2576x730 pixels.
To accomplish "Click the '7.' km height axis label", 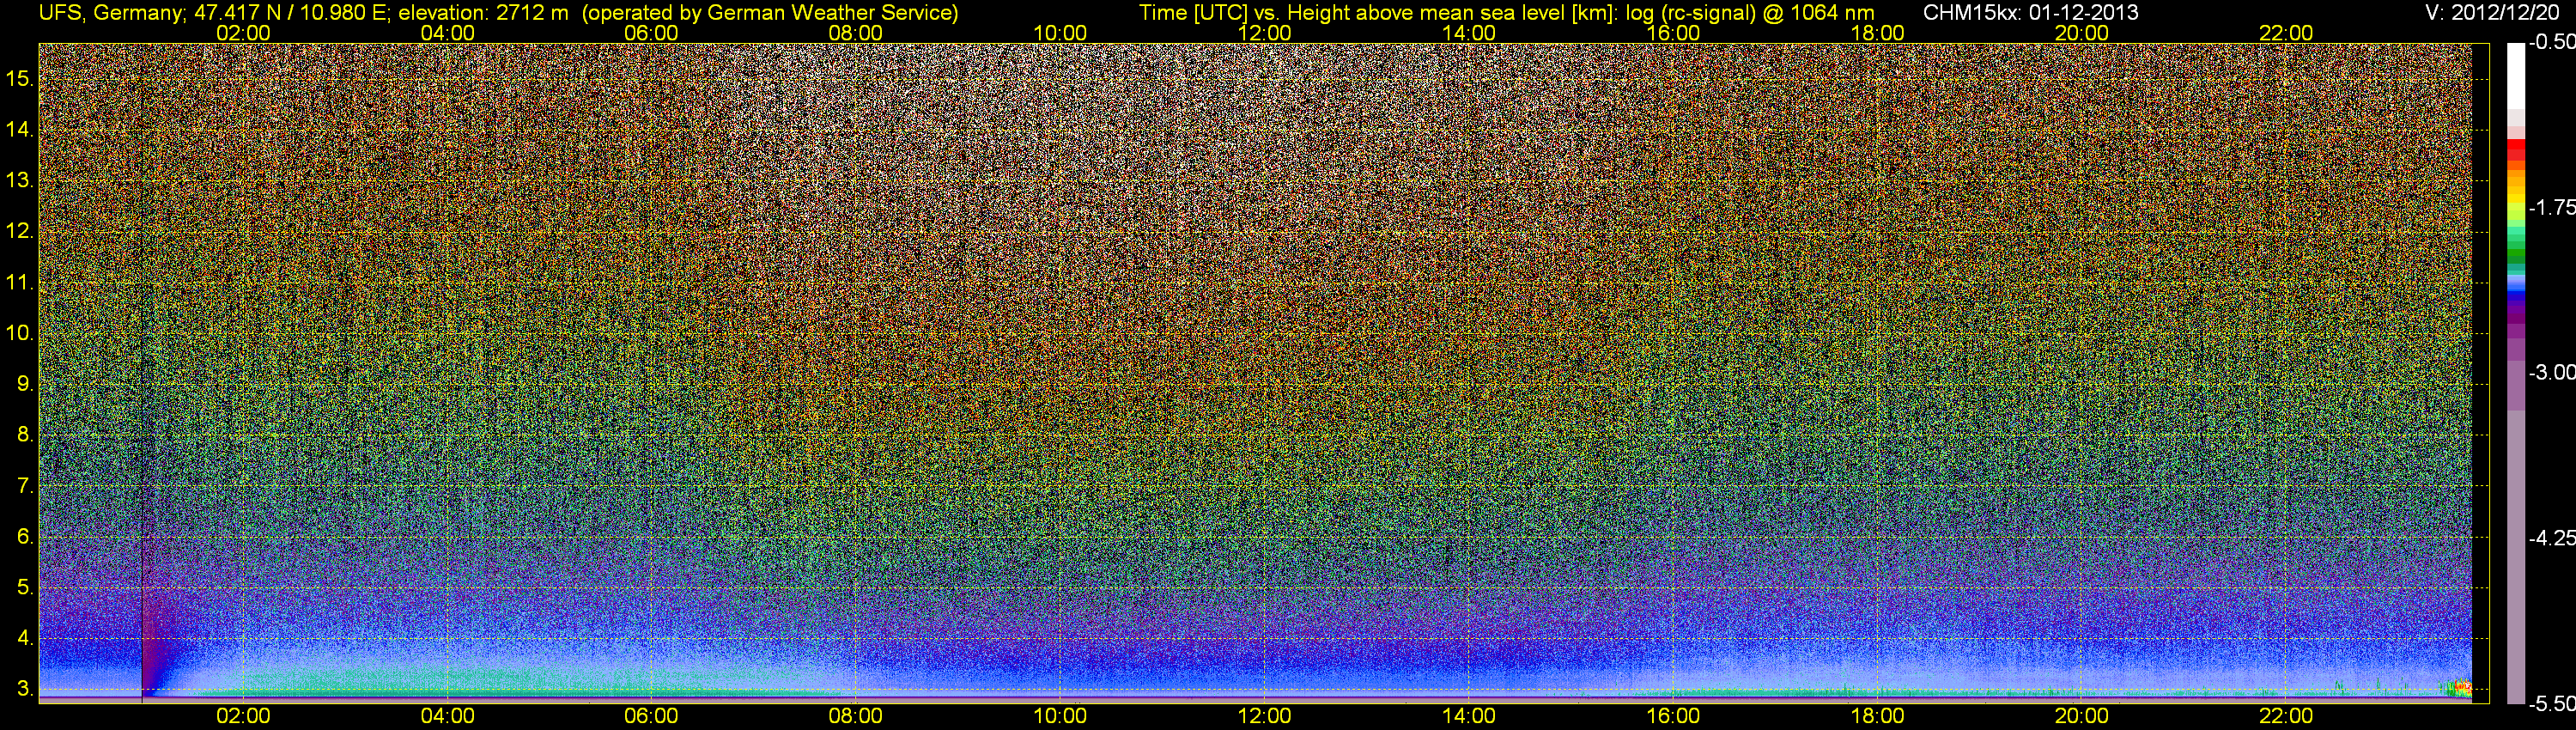I will pos(25,486).
